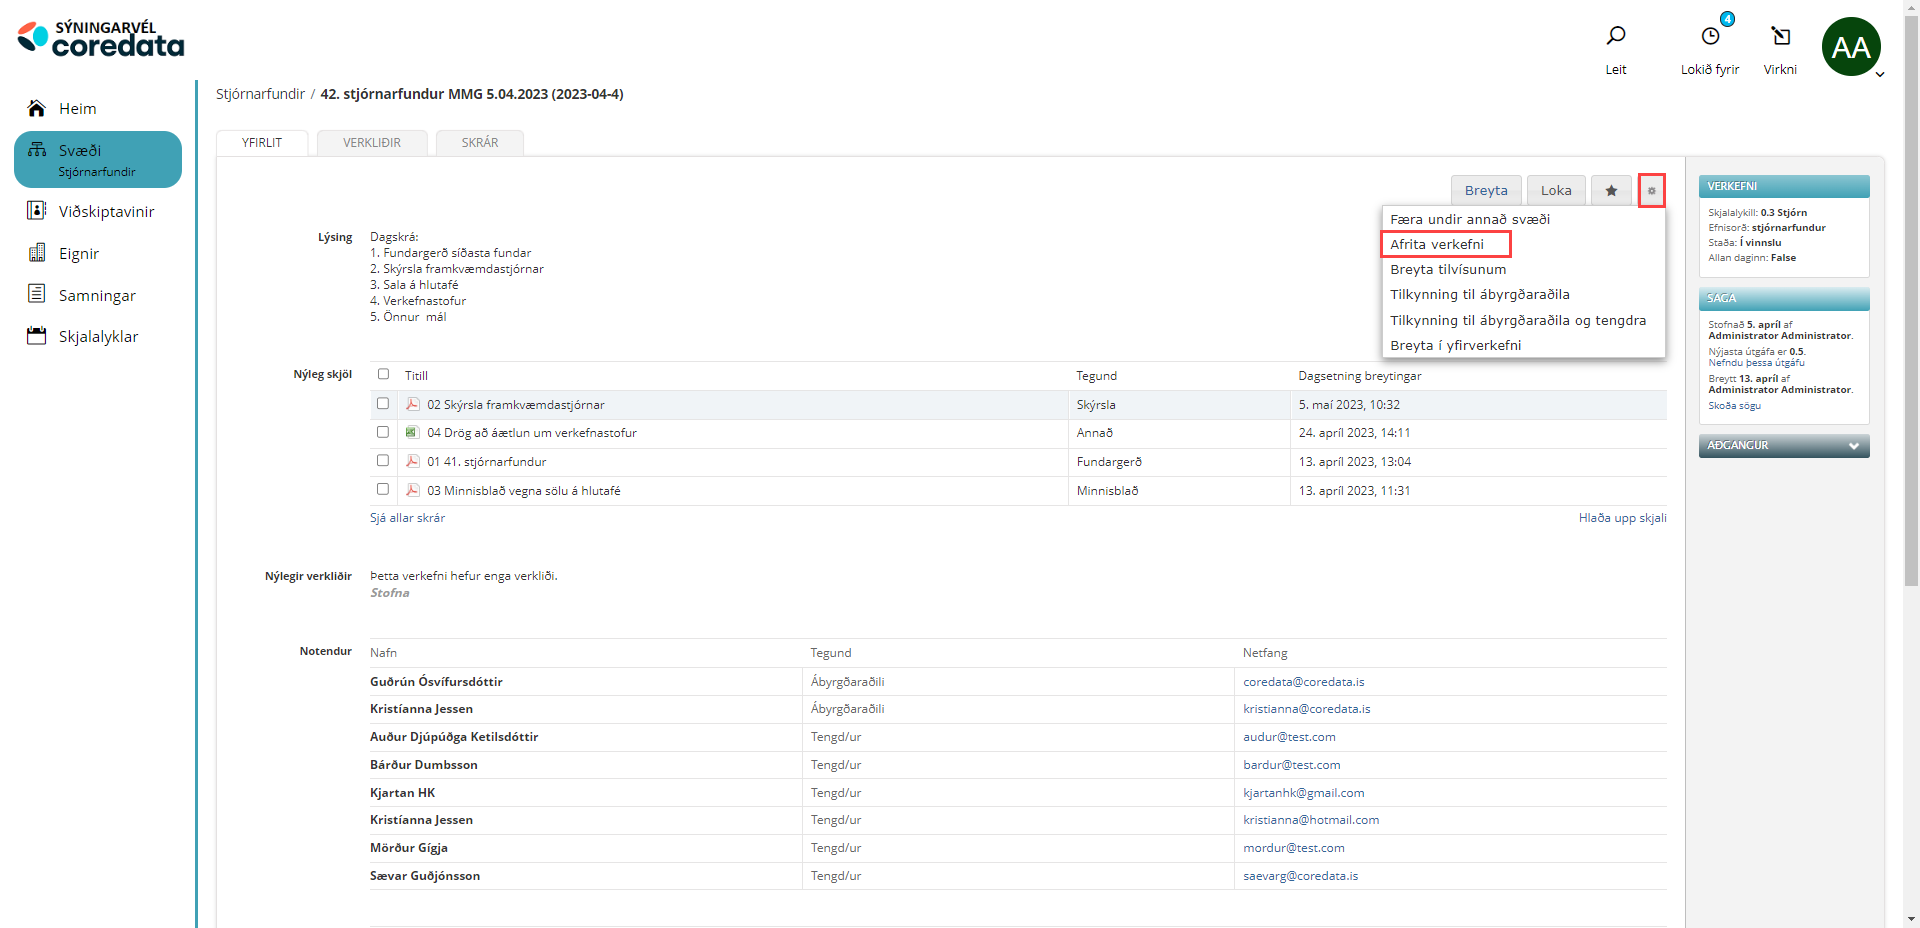
Task: Click the star favorite button
Action: pos(1611,191)
